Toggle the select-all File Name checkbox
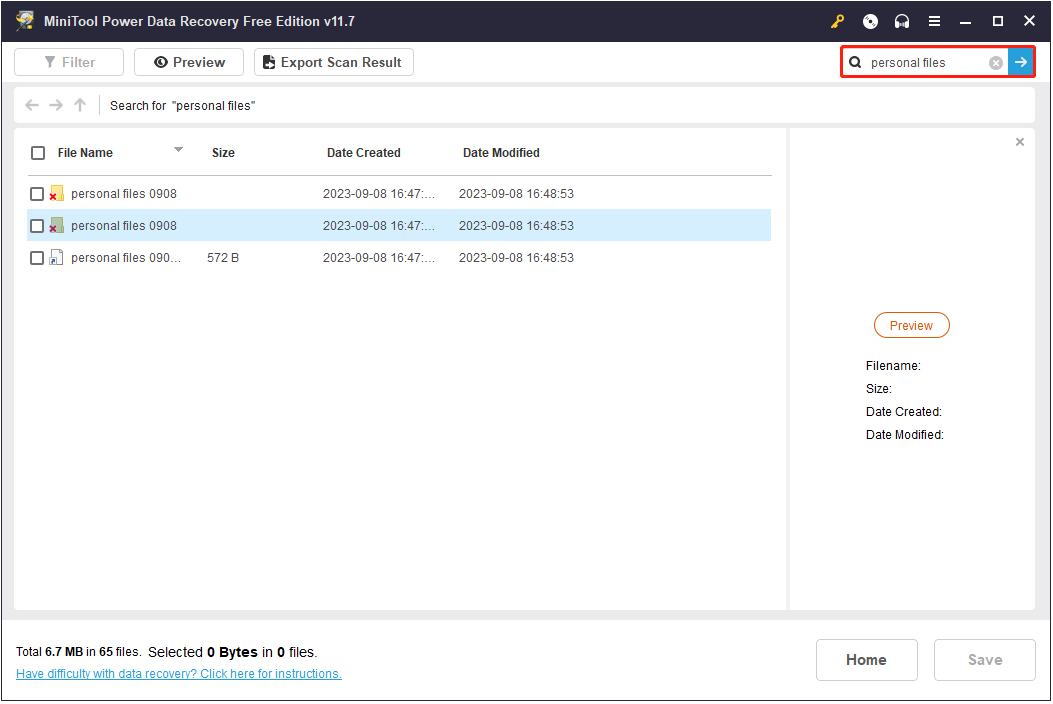This screenshot has width=1053, height=704. [x=38, y=153]
